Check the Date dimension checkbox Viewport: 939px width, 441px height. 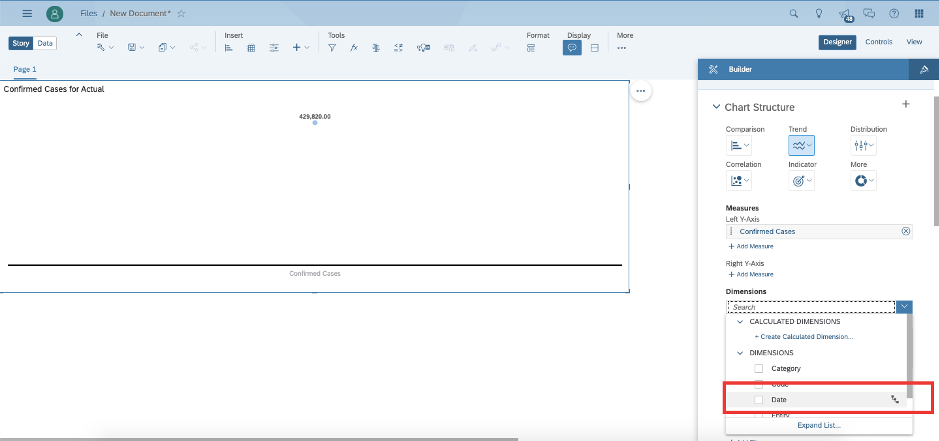click(759, 400)
